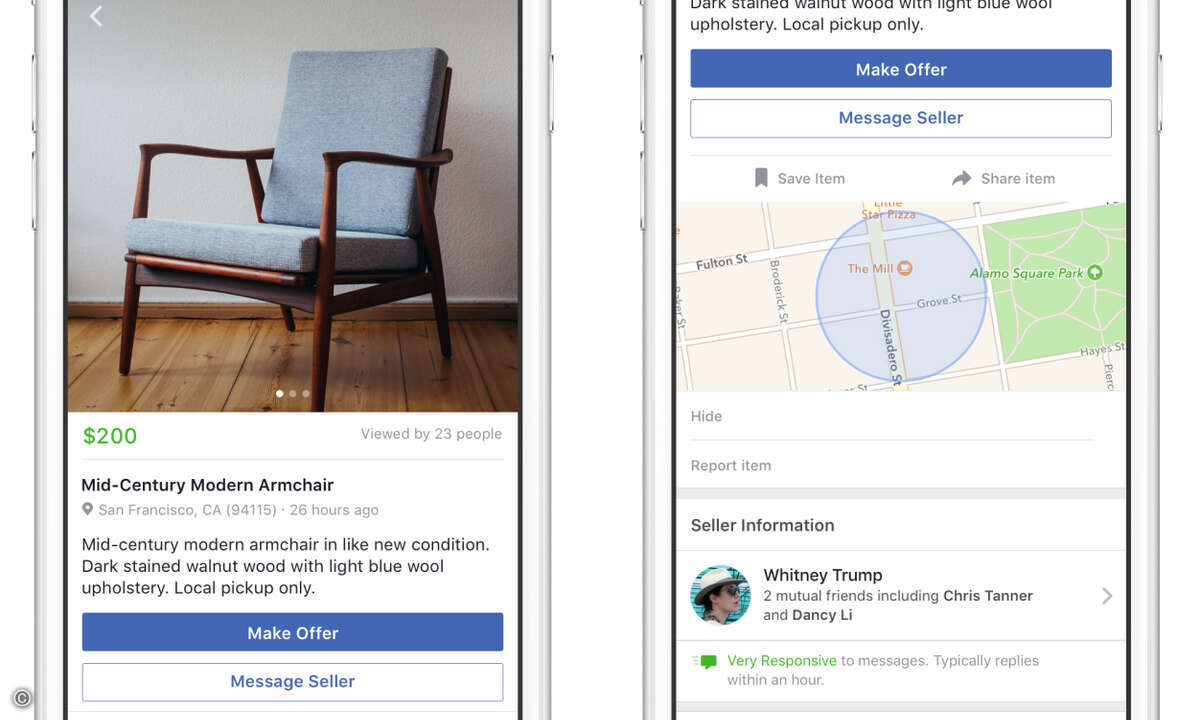Viewport: 1200px width, 720px height.
Task: Click the armchair product photo
Action: [293, 205]
